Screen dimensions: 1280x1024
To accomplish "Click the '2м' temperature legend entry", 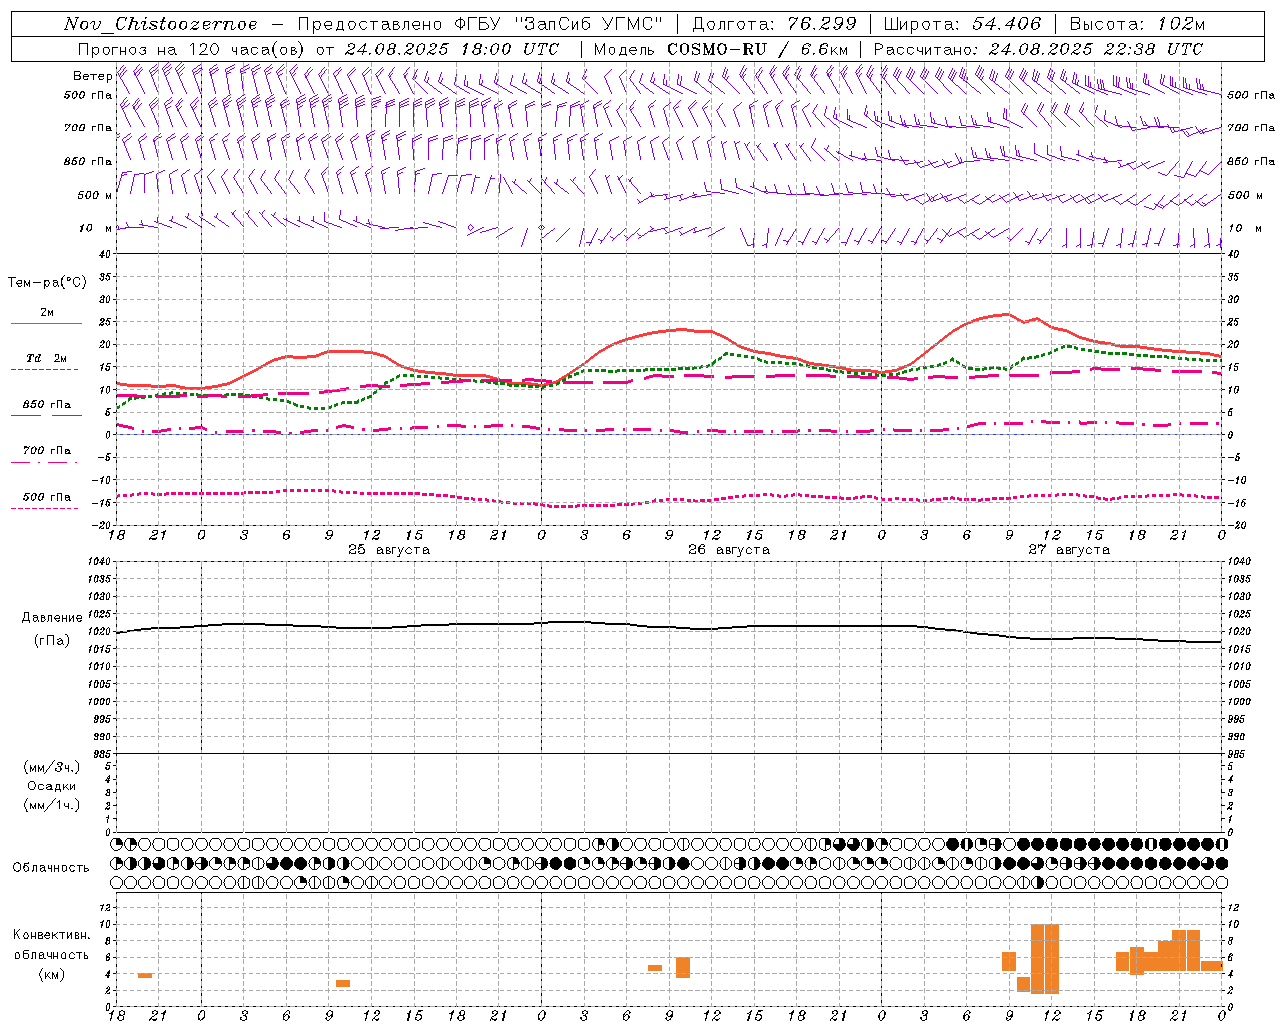I will (x=47, y=313).
